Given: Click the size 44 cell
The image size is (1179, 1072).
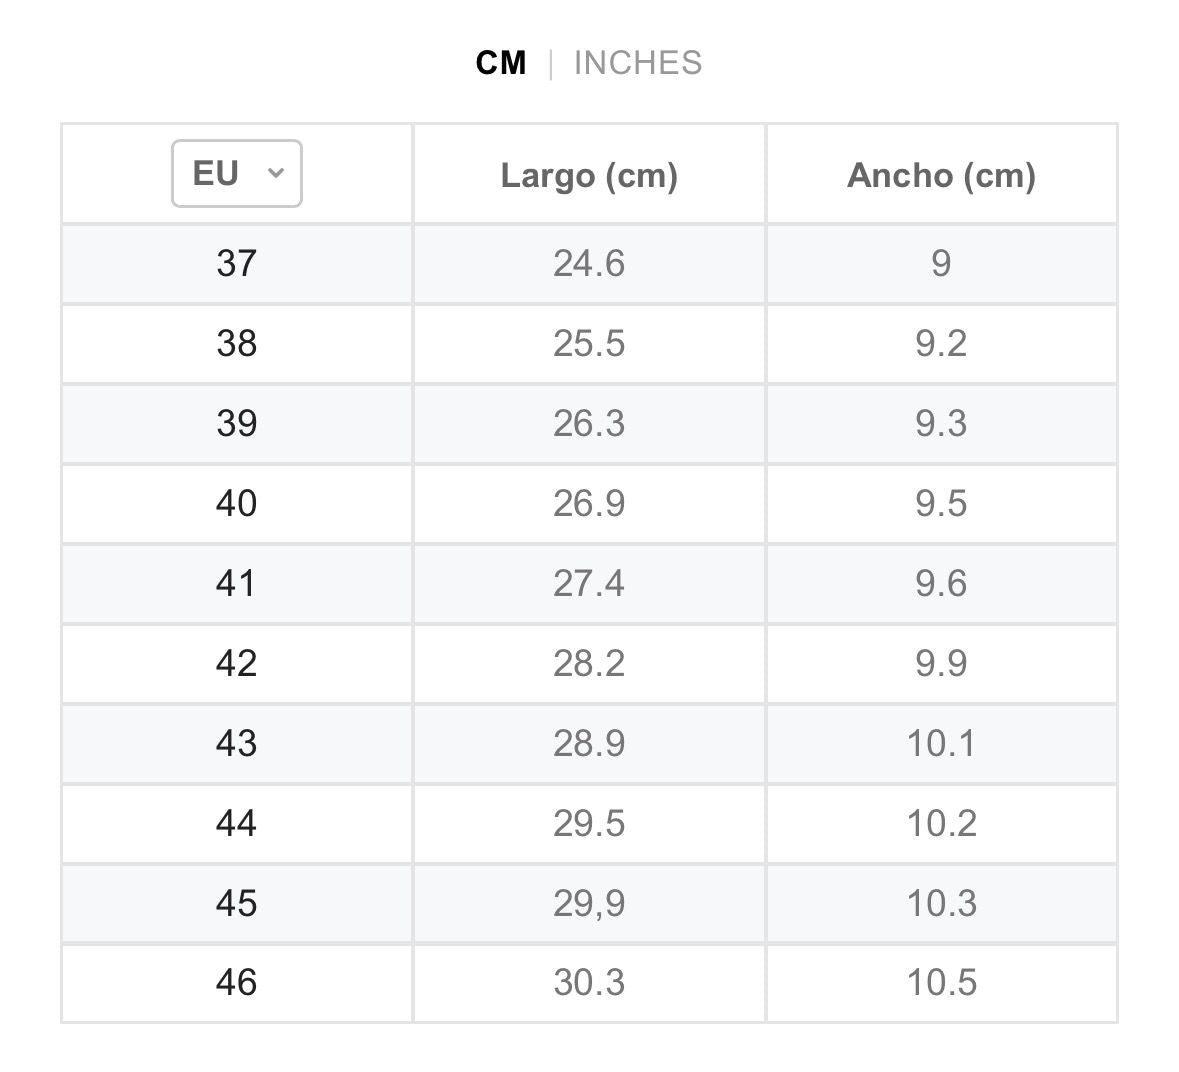Looking at the screenshot, I should 237,823.
